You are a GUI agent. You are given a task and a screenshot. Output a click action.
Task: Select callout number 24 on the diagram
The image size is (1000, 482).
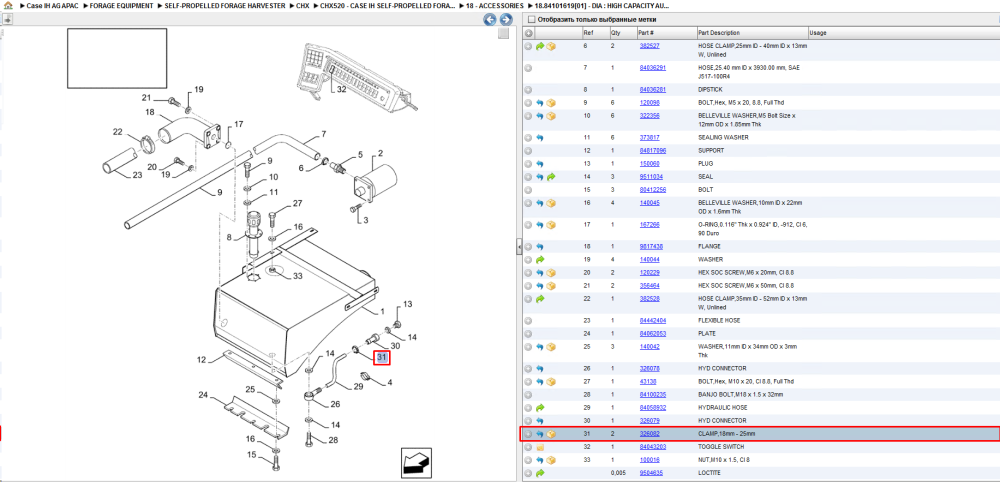click(203, 395)
